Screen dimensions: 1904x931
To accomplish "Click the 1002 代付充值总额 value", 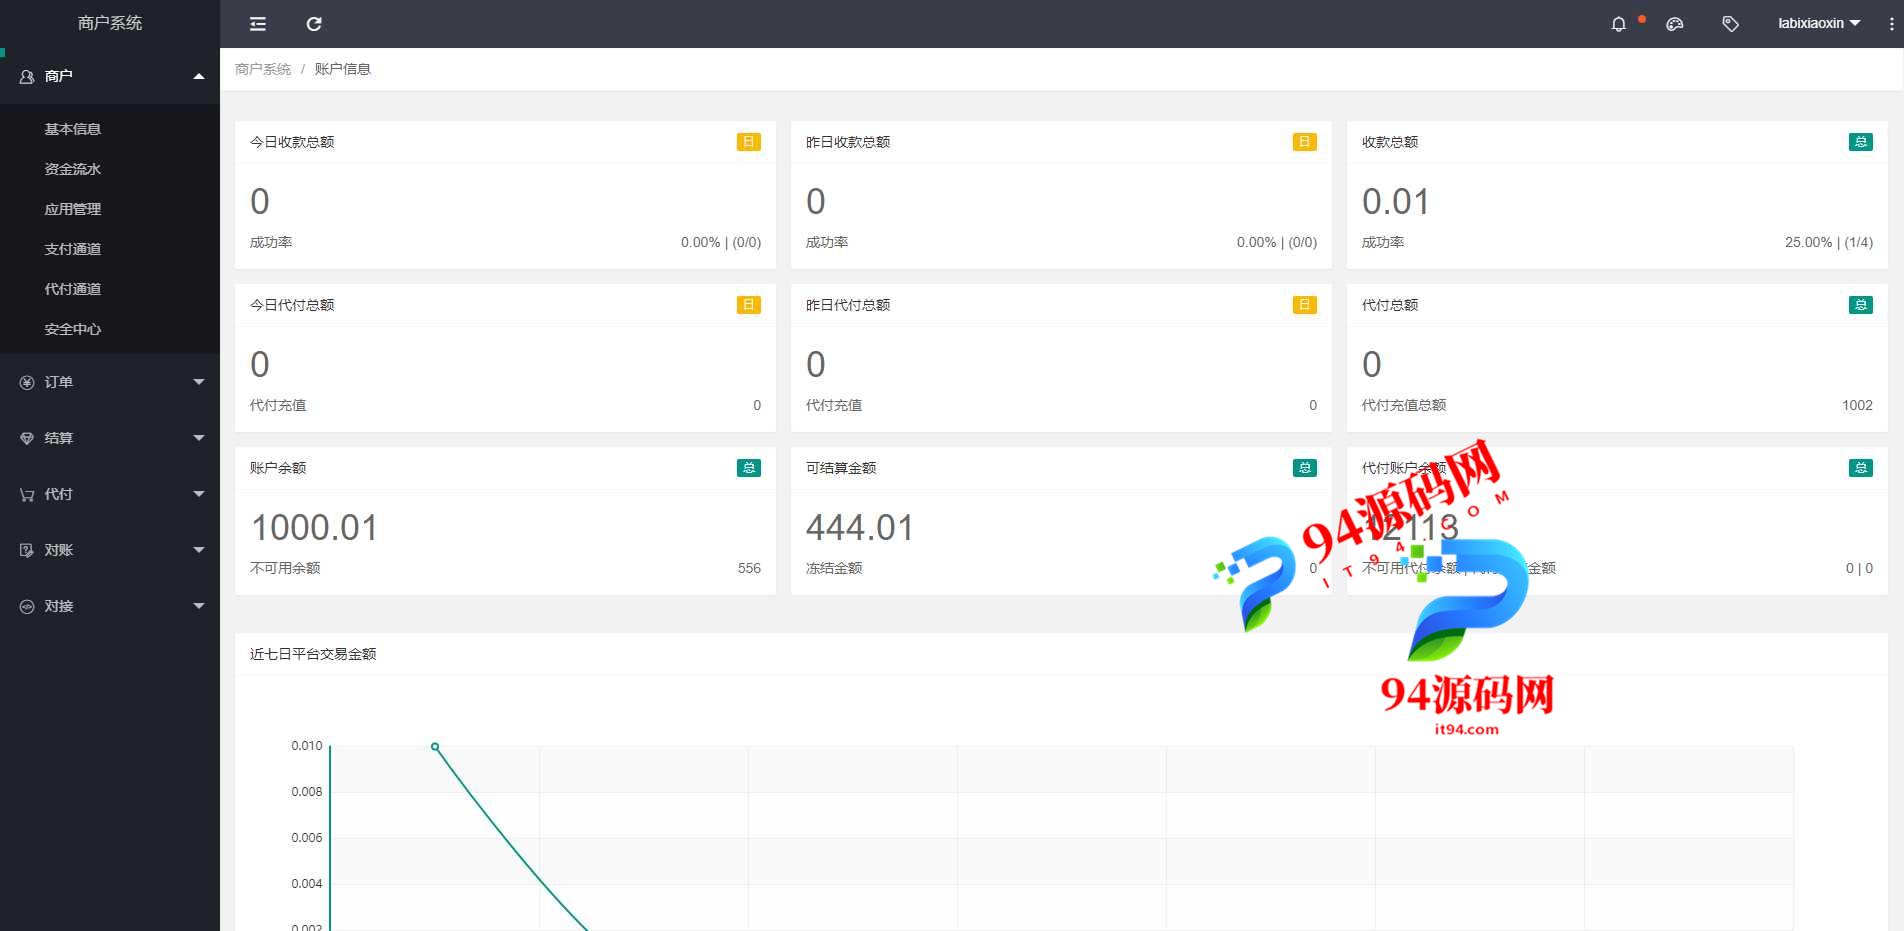I will click(x=1857, y=405).
